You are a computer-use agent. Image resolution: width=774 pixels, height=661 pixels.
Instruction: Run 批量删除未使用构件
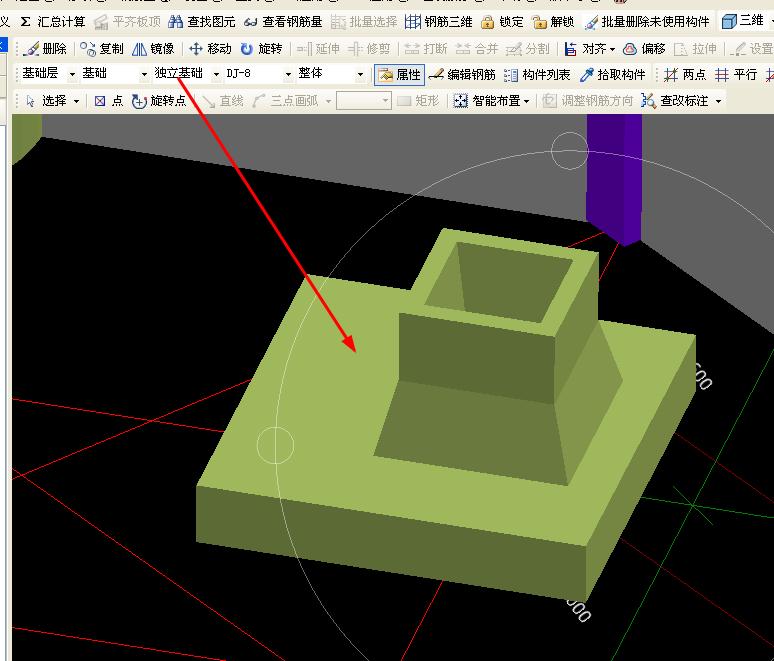pos(647,22)
